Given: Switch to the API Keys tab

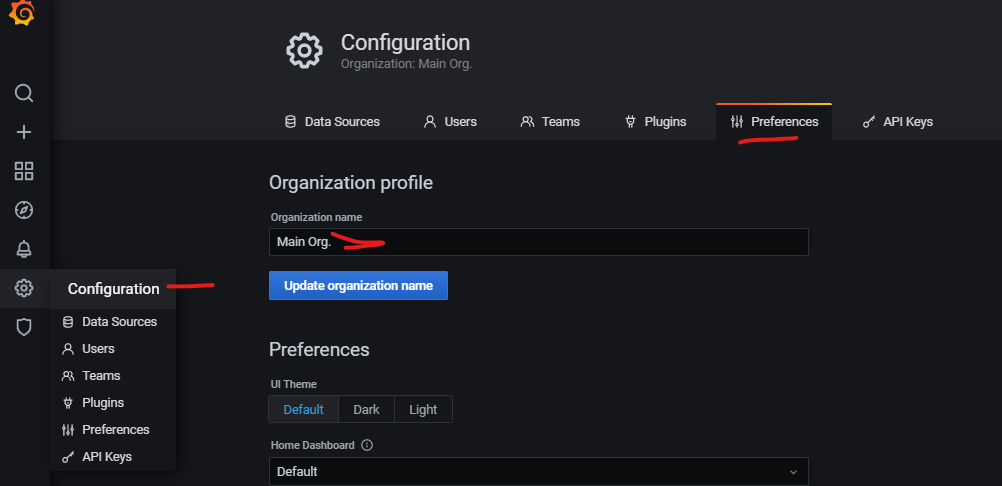Looking at the screenshot, I should 897,122.
